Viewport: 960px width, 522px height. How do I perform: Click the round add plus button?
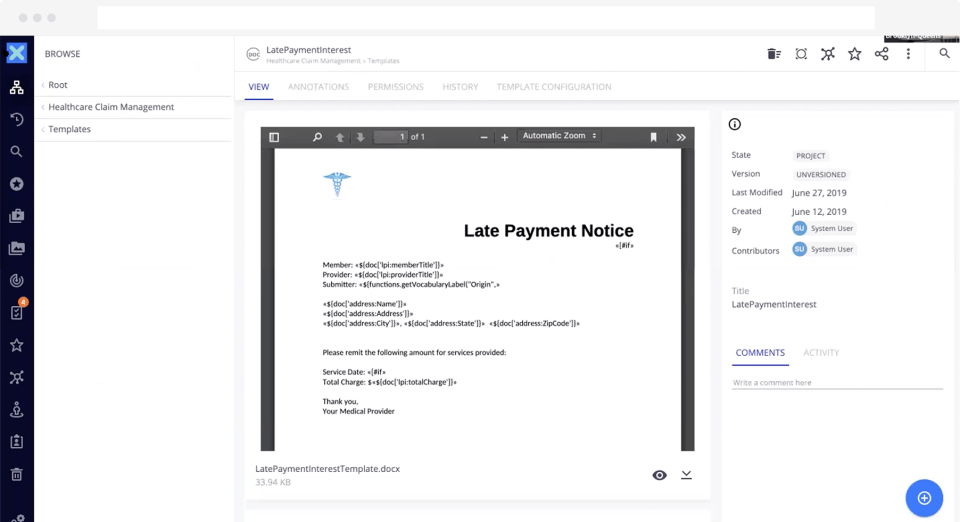click(x=924, y=498)
